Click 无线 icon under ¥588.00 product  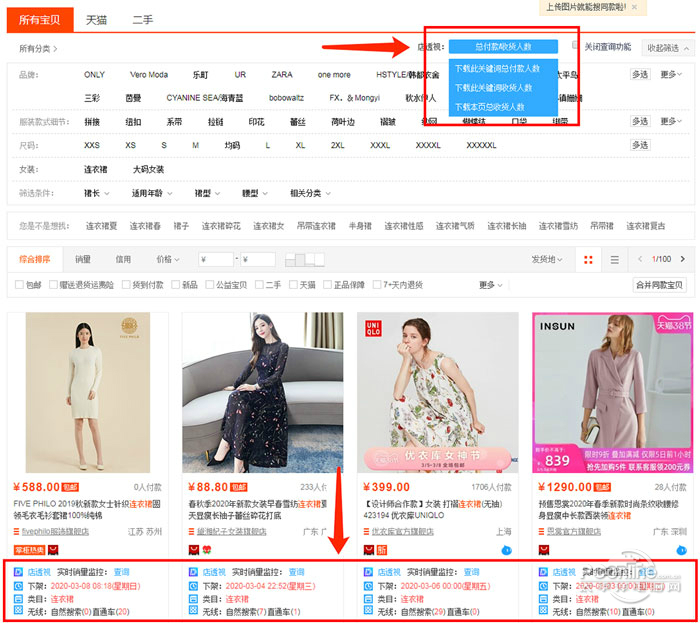(x=18, y=611)
